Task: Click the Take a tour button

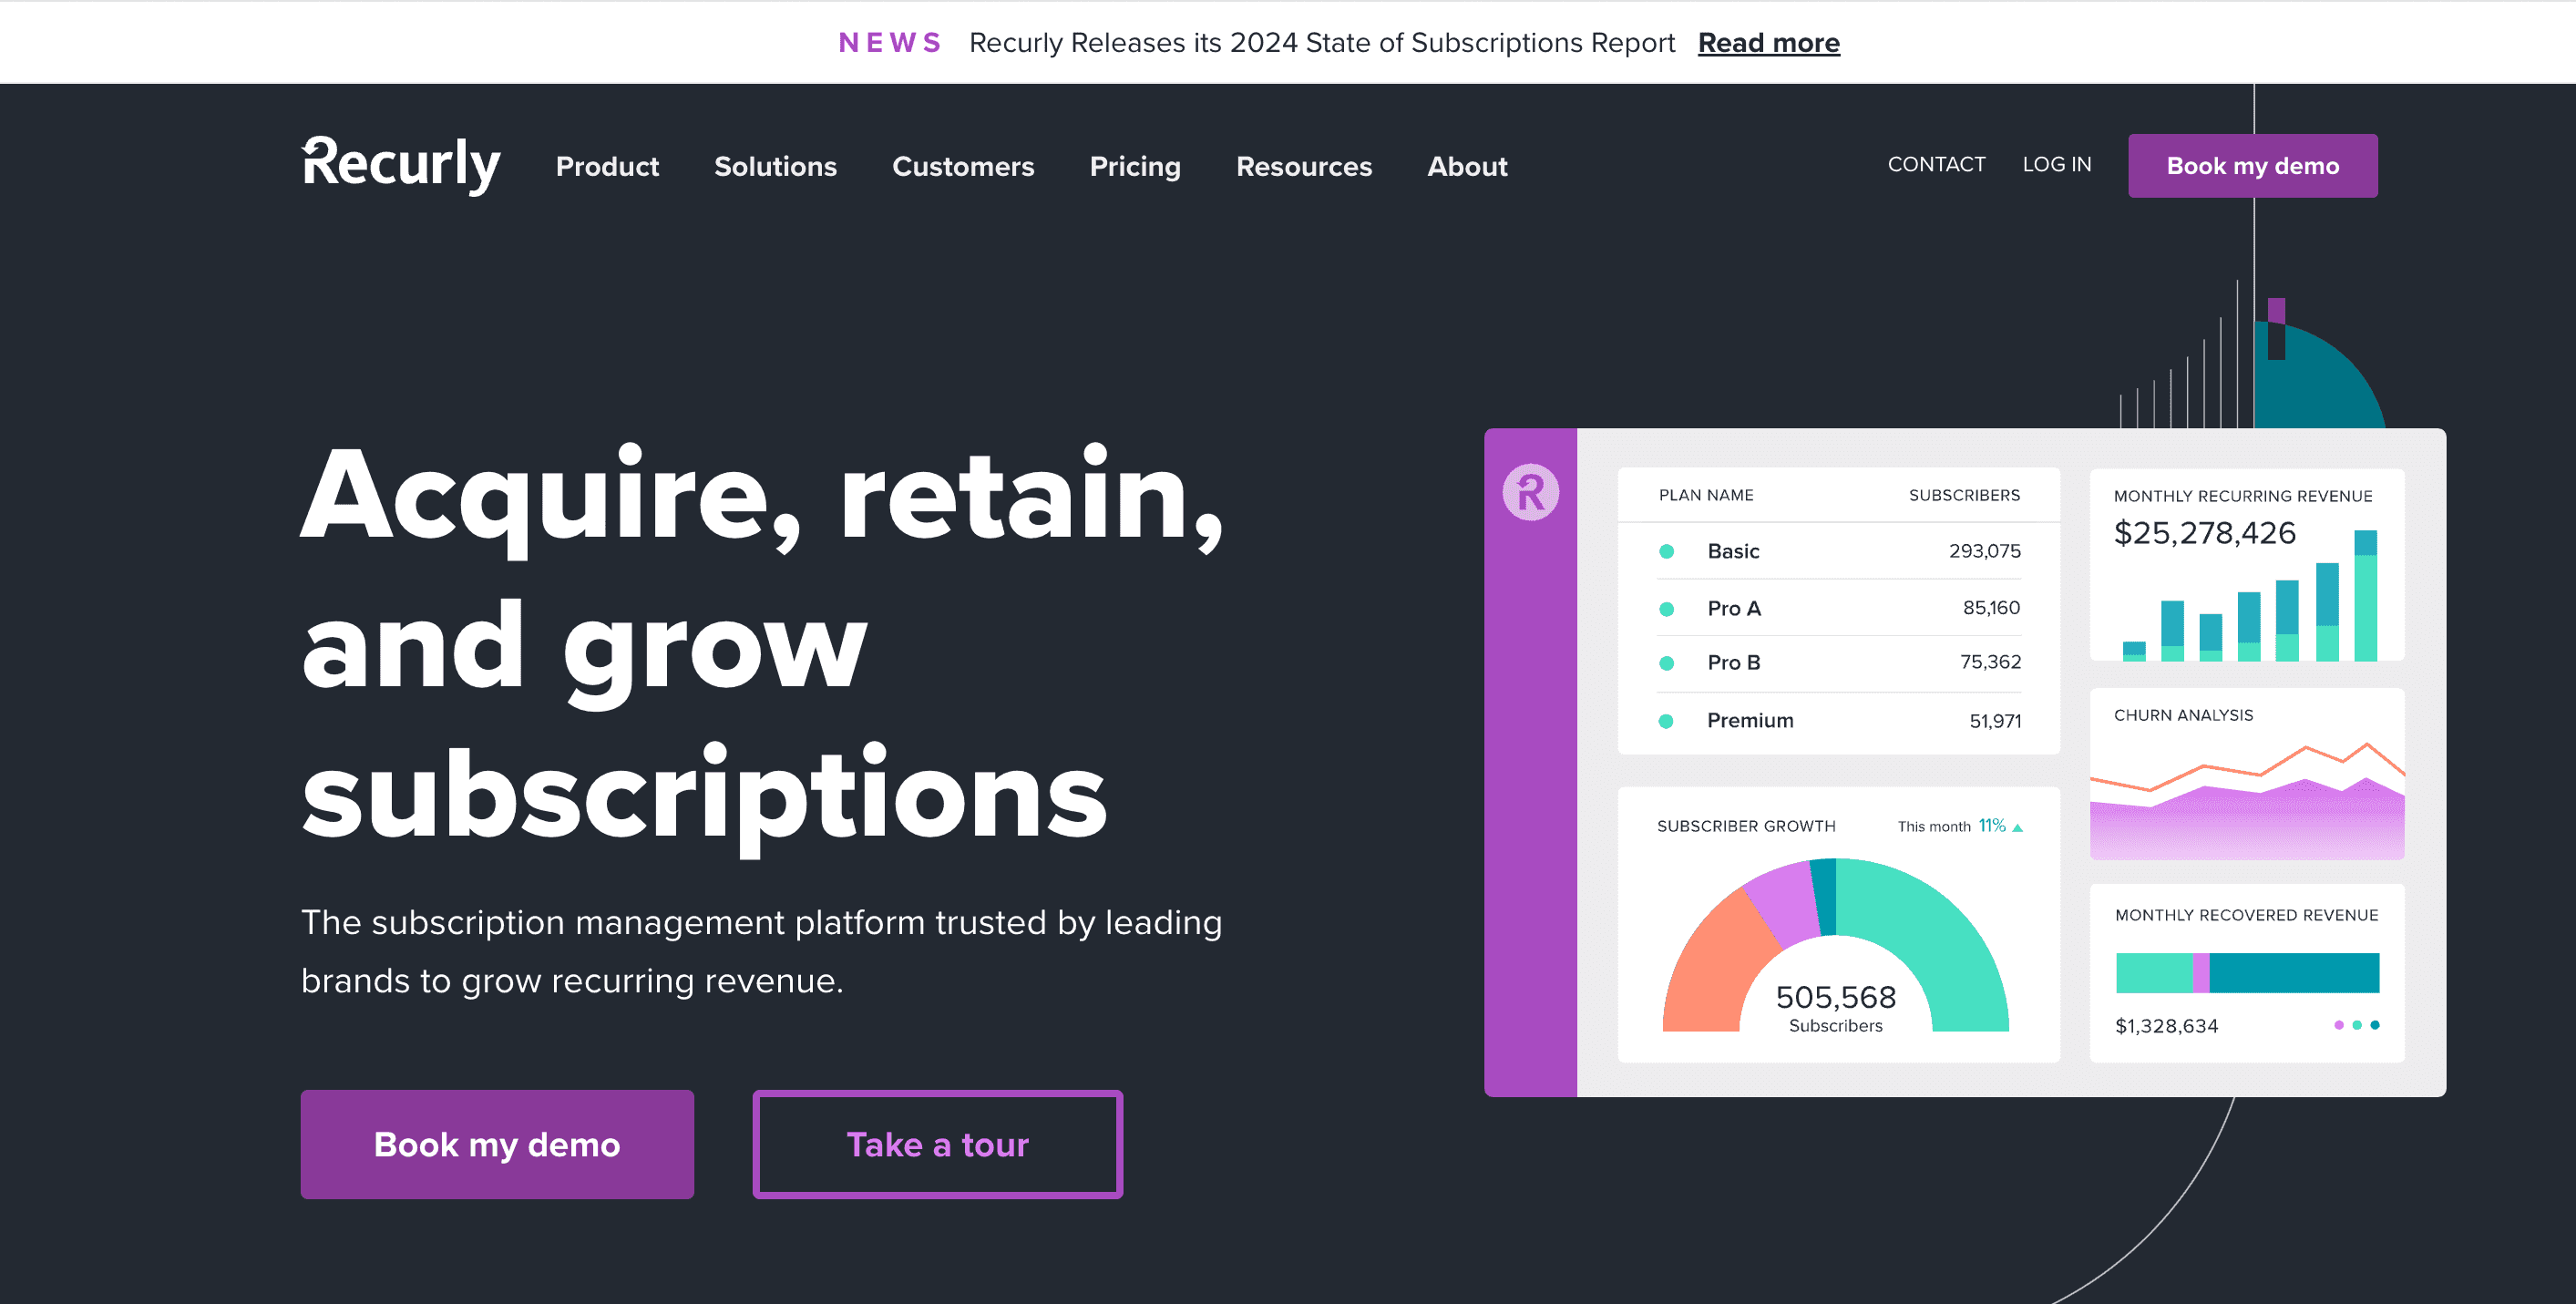Action: (937, 1145)
